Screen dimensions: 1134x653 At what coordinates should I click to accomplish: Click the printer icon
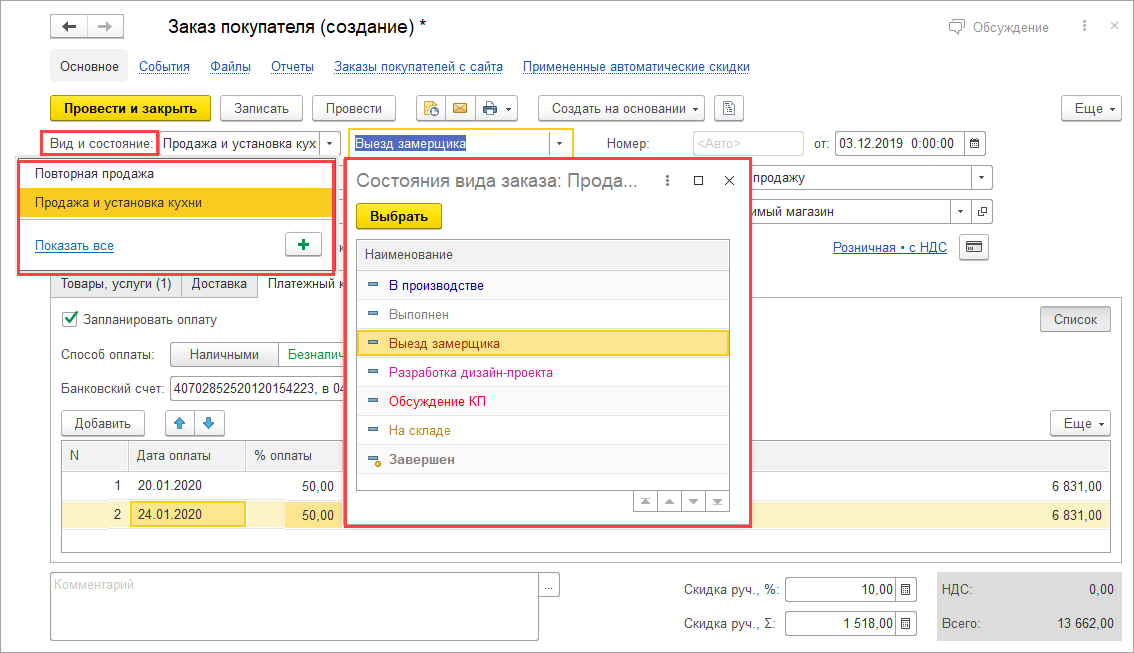(x=489, y=108)
